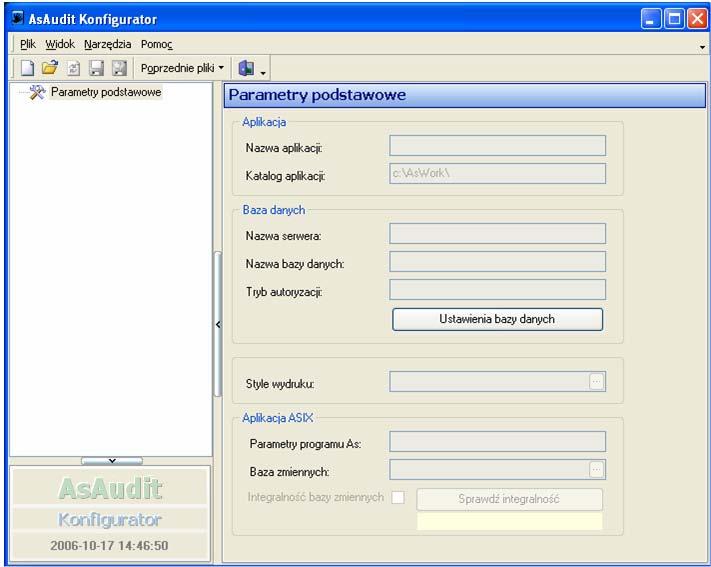
Task: Collapse the AsAudit logo panel with chevron
Action: click(112, 461)
